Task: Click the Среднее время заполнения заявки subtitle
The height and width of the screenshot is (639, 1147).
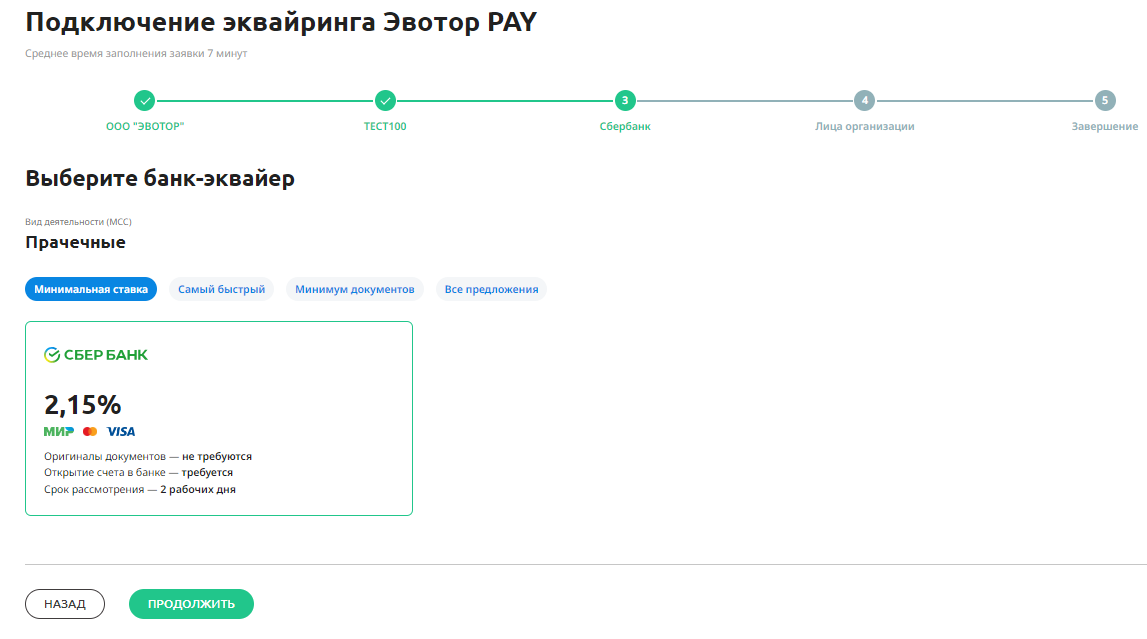Action: pyautogui.click(x=136, y=53)
